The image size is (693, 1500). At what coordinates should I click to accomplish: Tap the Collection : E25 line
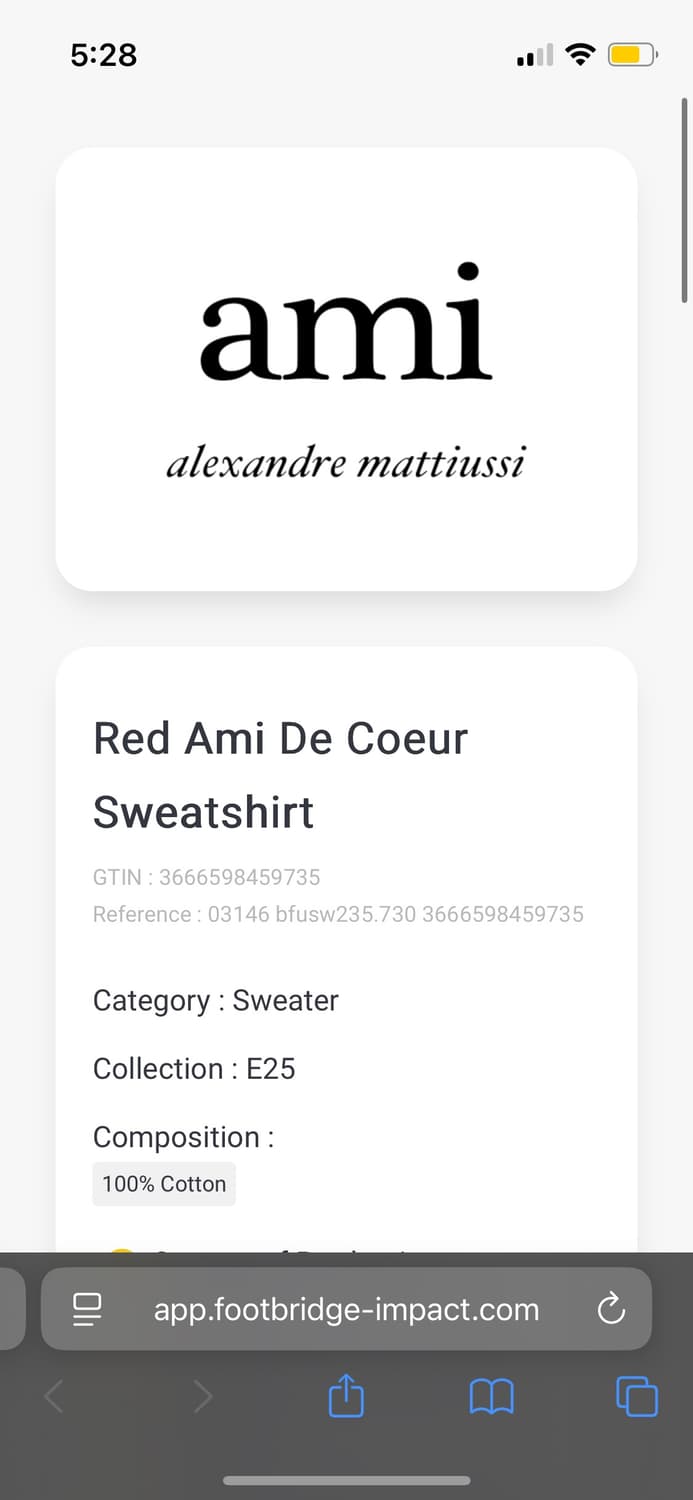[x=194, y=1069]
